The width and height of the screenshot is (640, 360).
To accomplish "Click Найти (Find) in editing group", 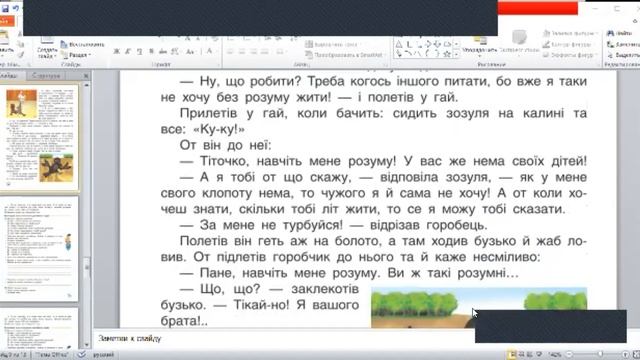I will tap(620, 33).
